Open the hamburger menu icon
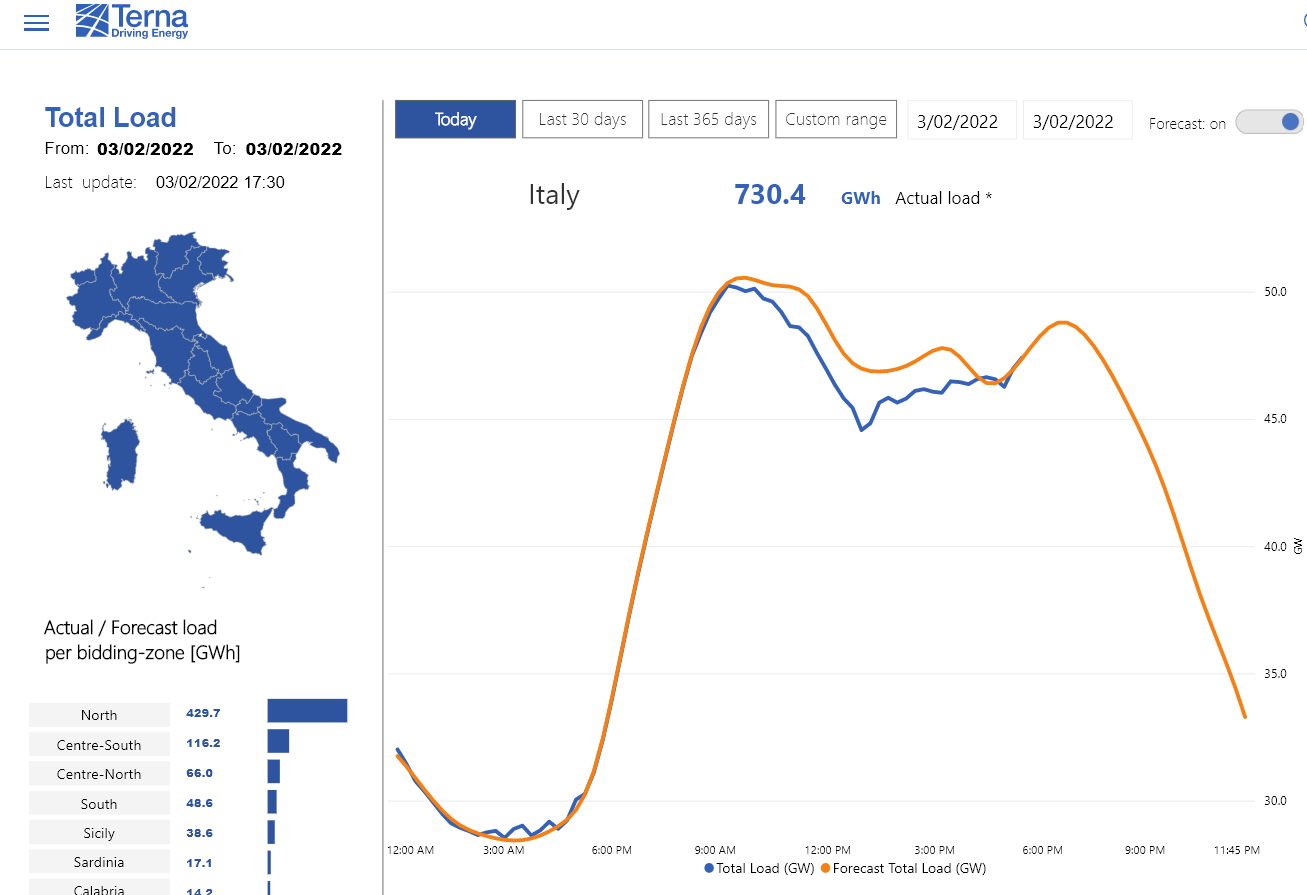 (x=36, y=23)
